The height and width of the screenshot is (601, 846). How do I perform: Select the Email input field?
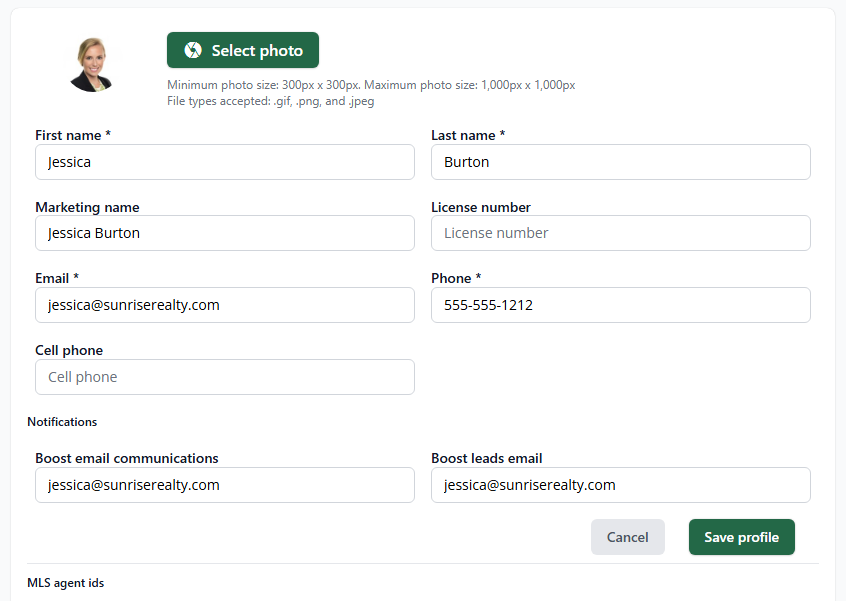[225, 305]
